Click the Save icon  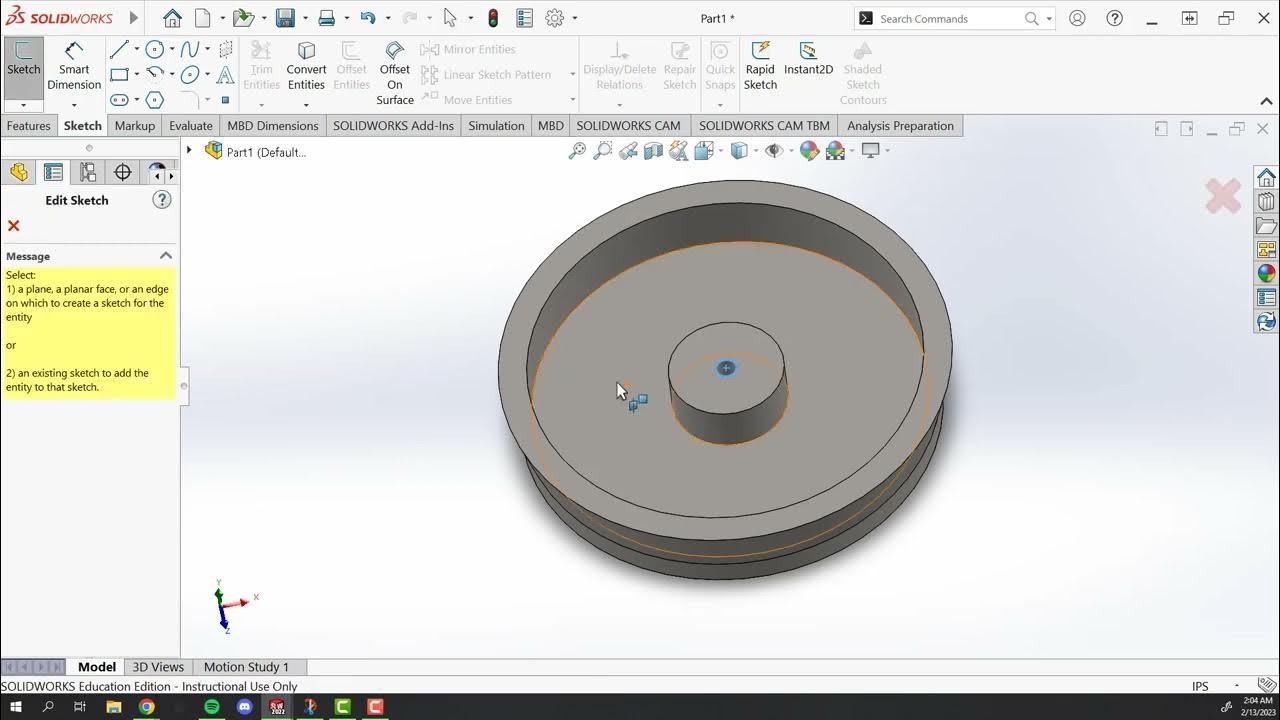(285, 18)
